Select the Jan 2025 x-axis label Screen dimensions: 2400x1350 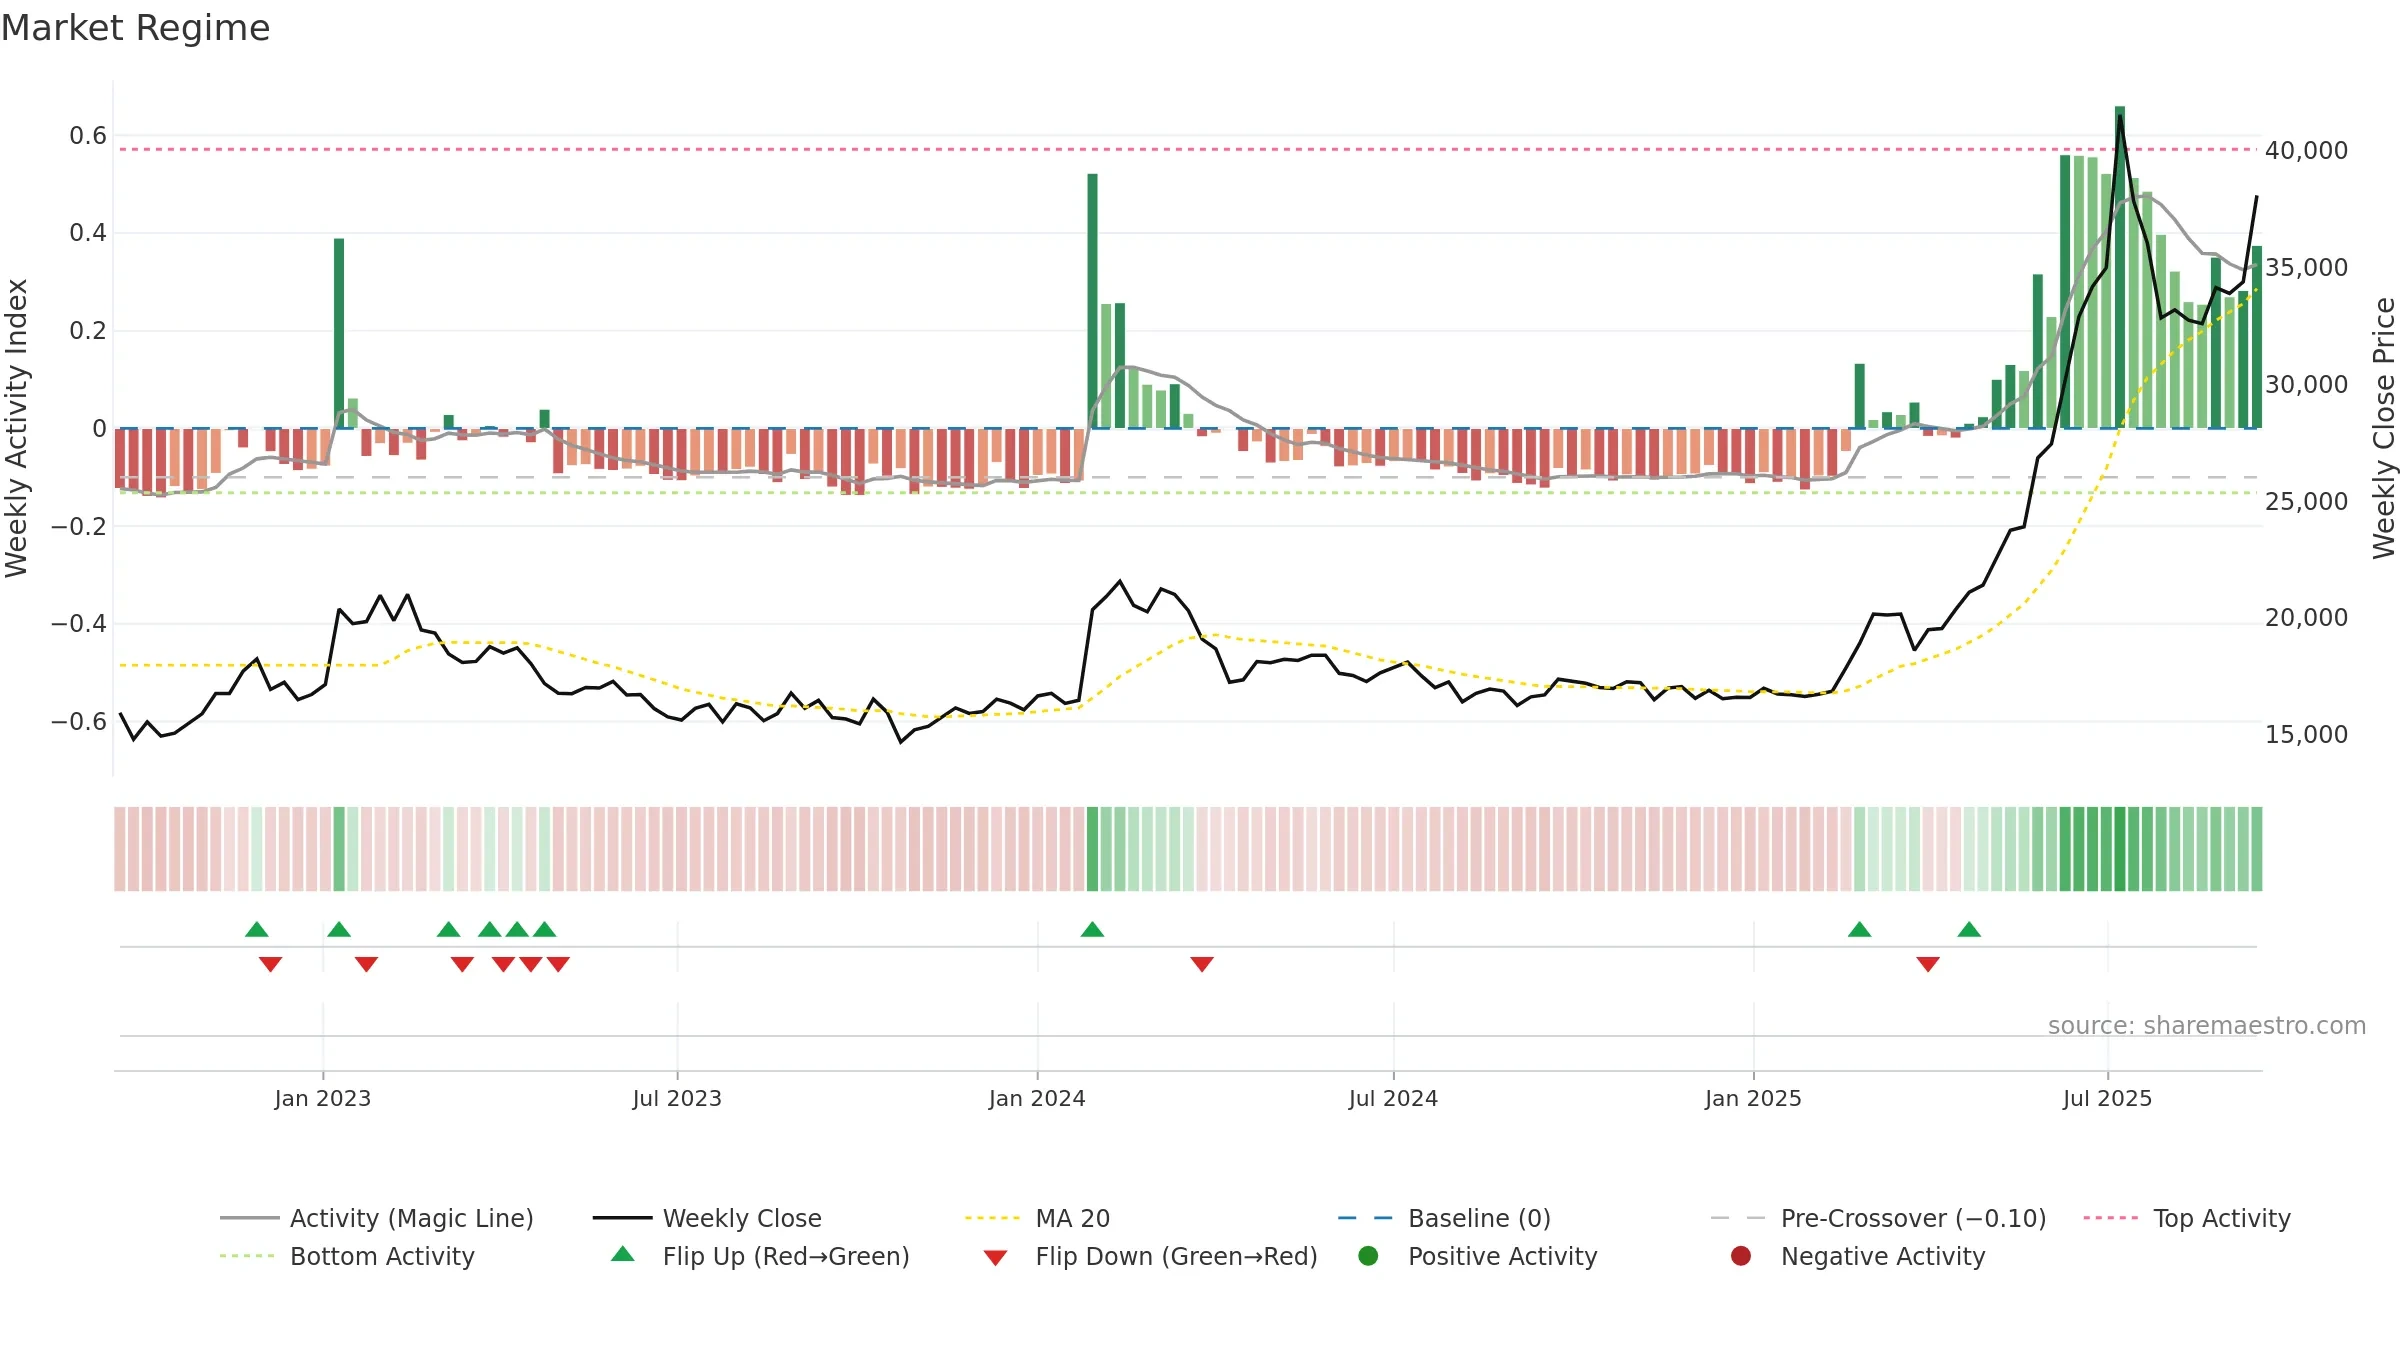click(x=1753, y=1098)
